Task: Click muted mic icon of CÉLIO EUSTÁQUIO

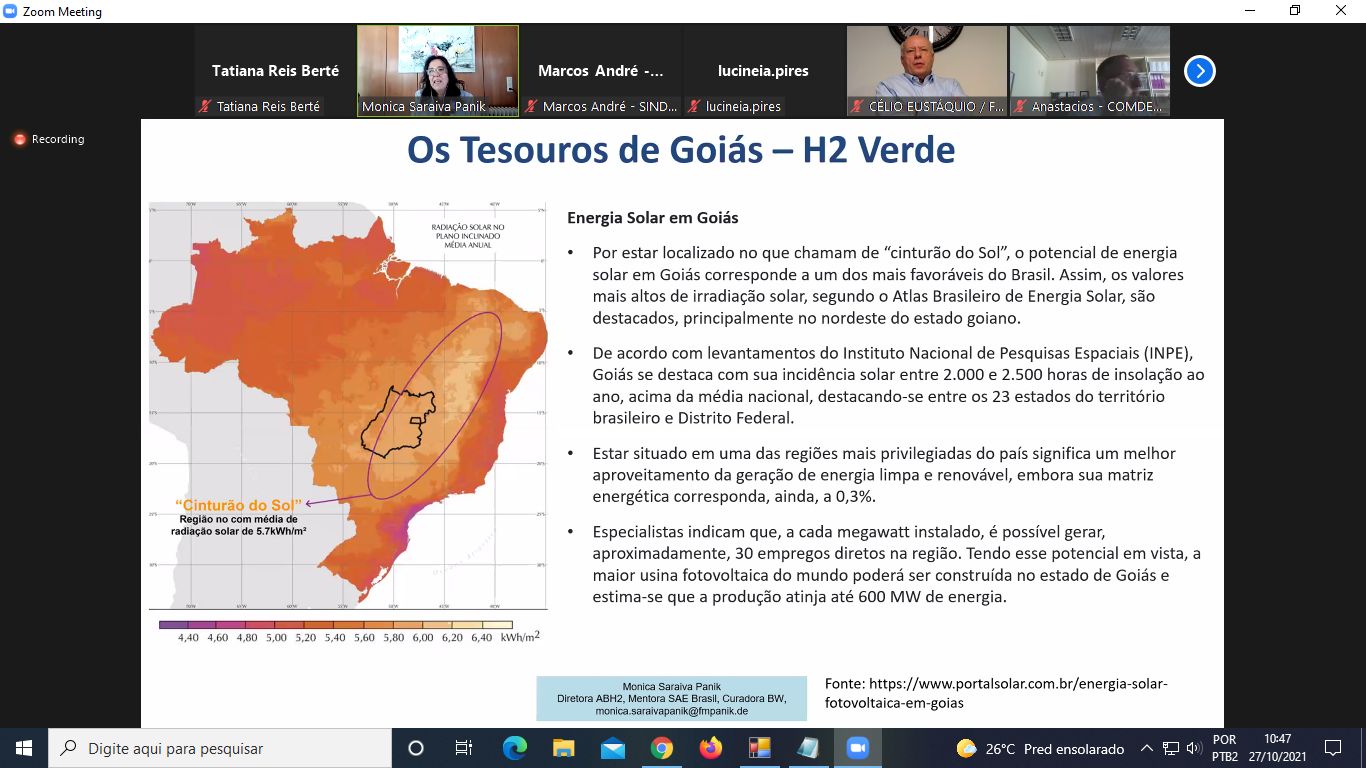Action: [x=857, y=106]
